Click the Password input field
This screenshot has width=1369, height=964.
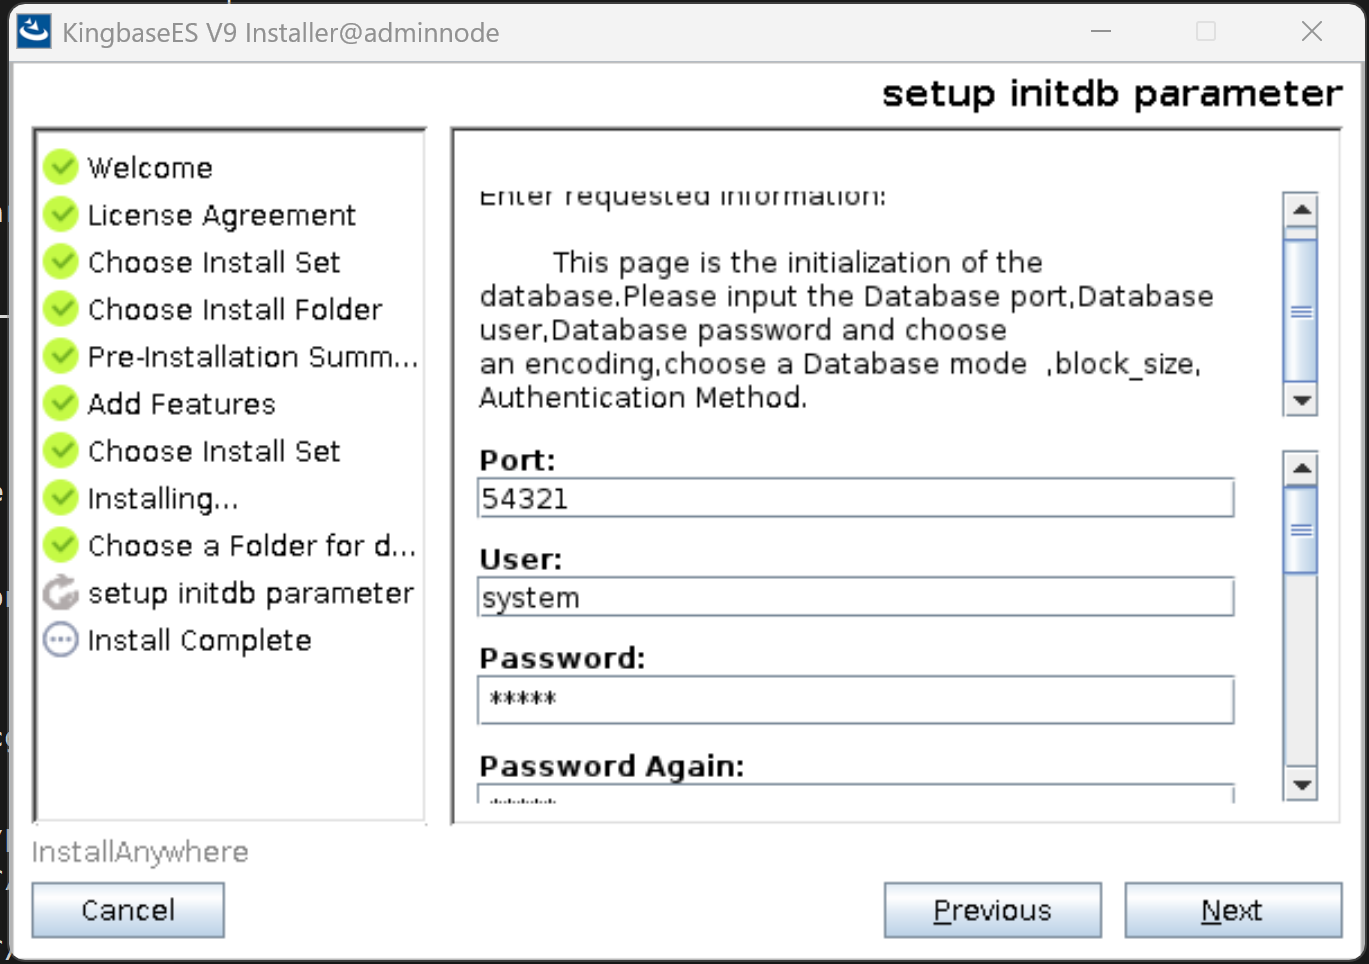(x=855, y=700)
